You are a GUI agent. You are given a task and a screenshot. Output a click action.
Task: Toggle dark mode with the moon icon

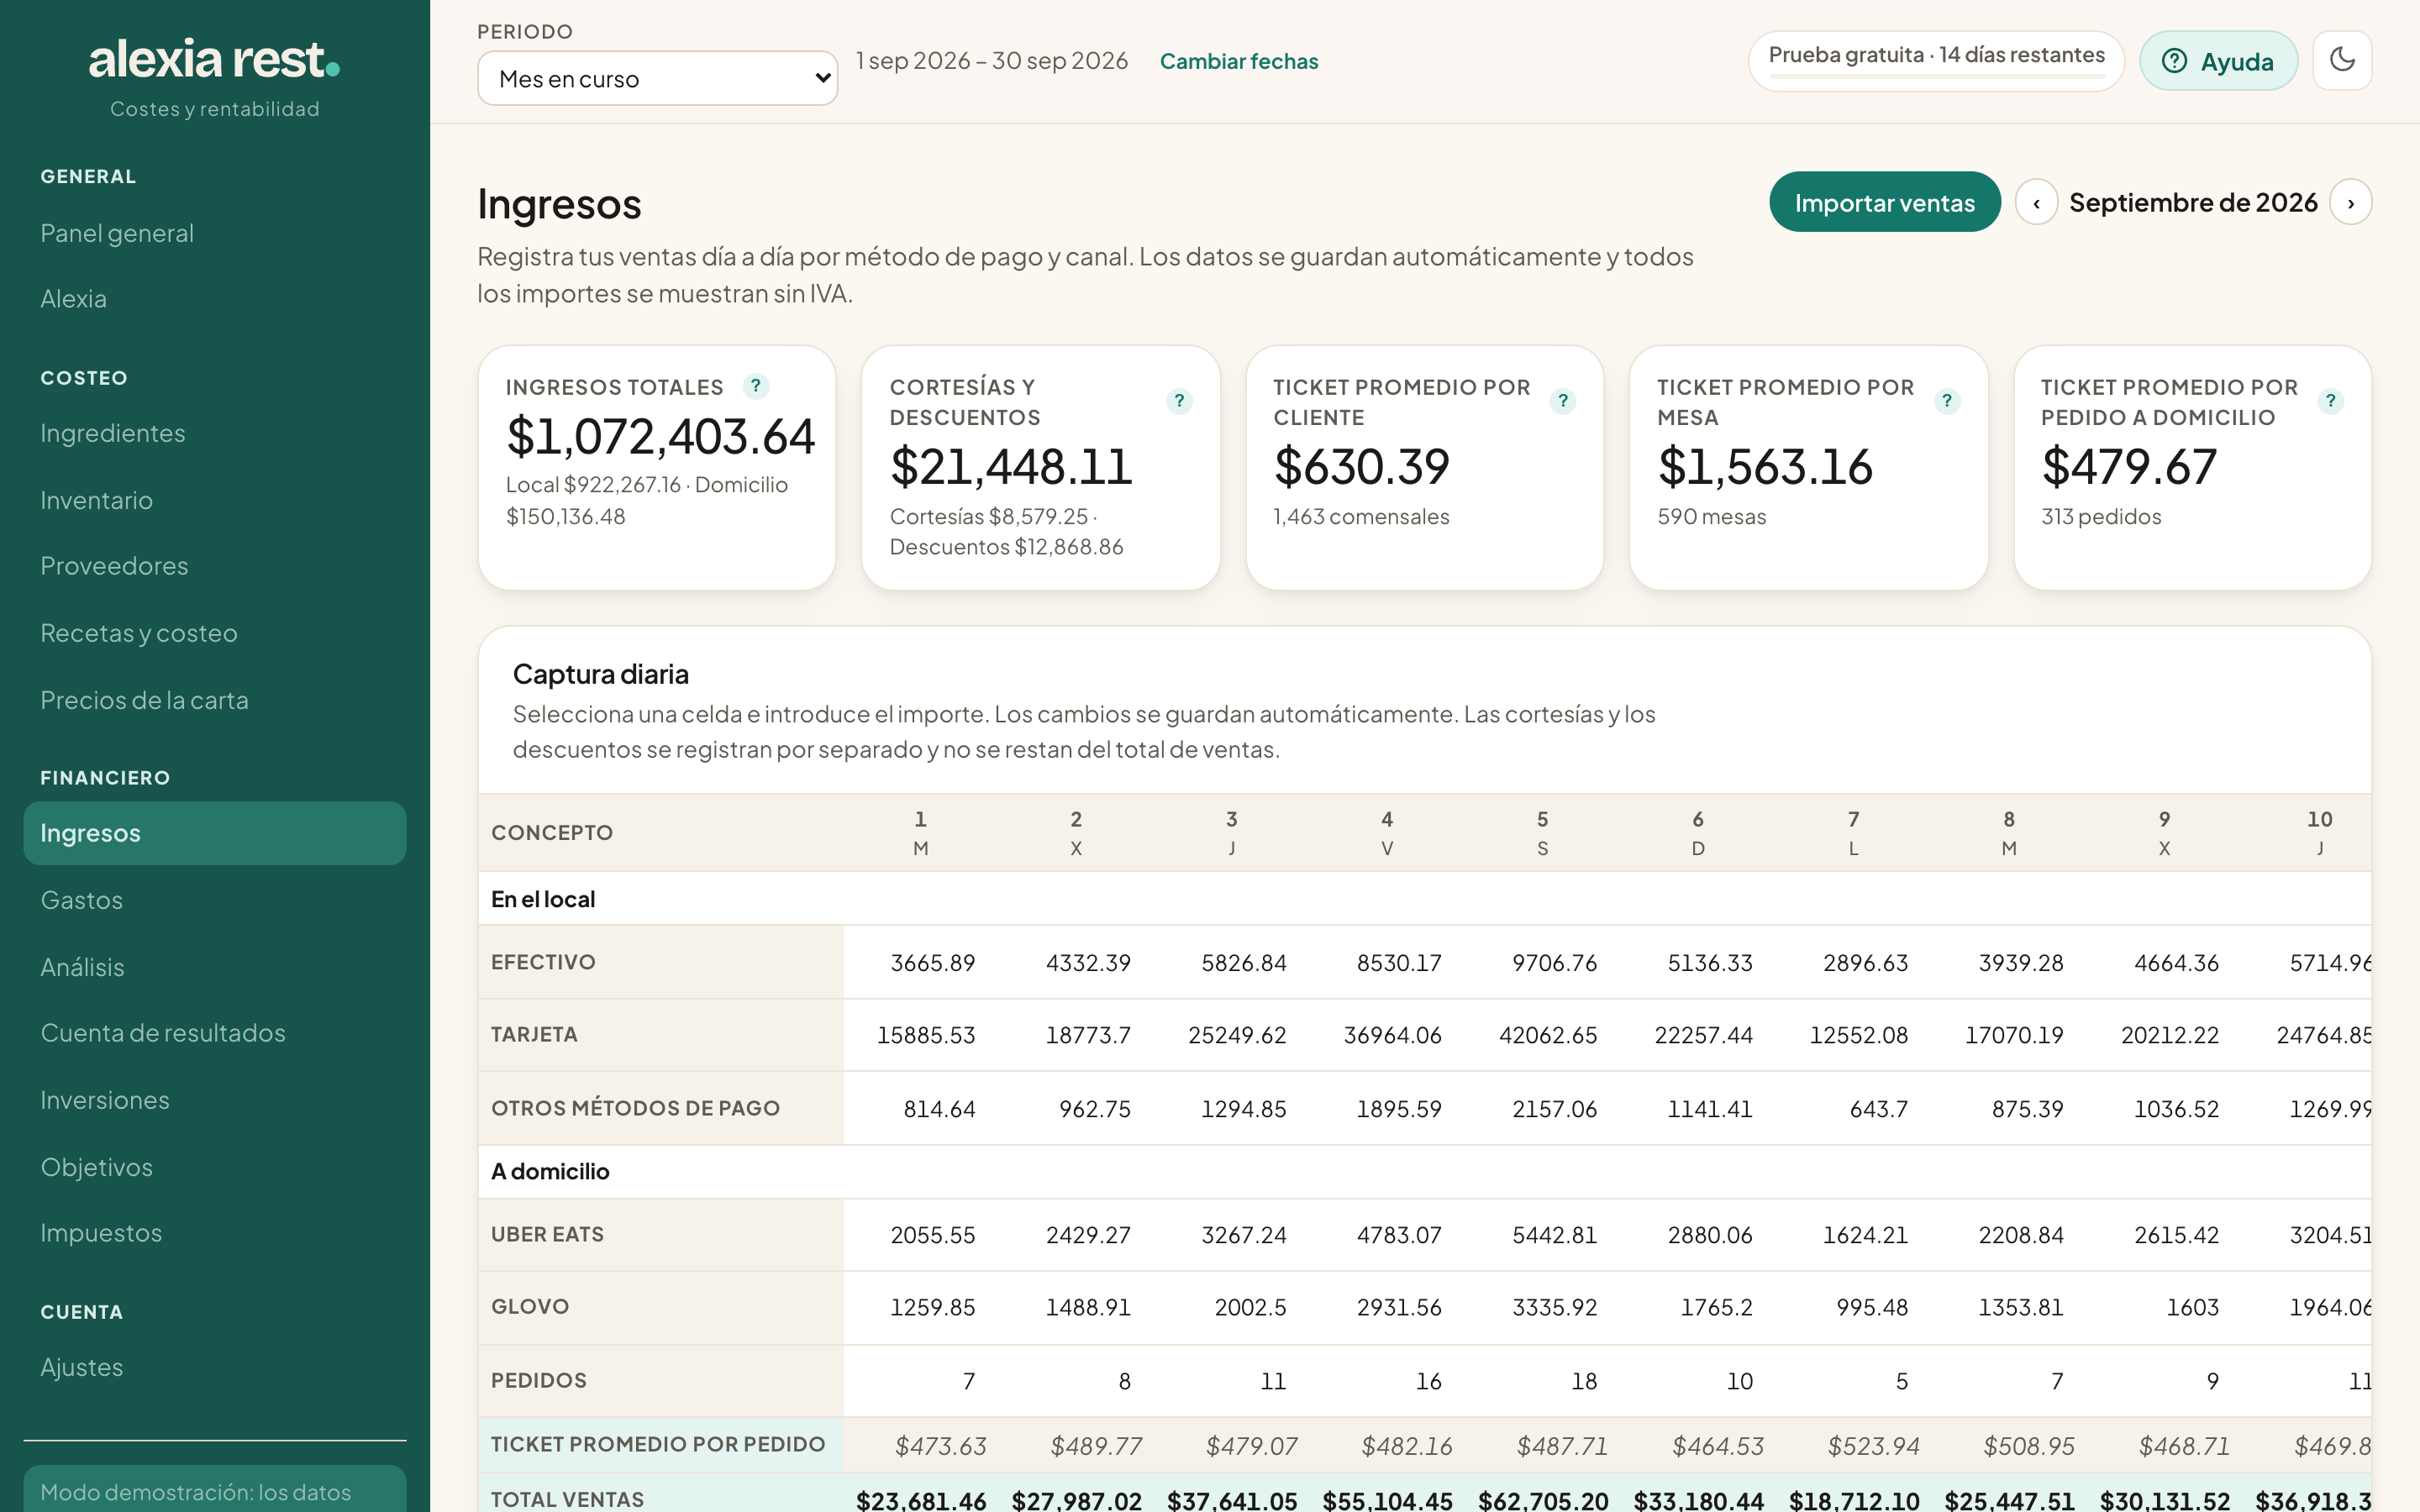(x=2342, y=60)
